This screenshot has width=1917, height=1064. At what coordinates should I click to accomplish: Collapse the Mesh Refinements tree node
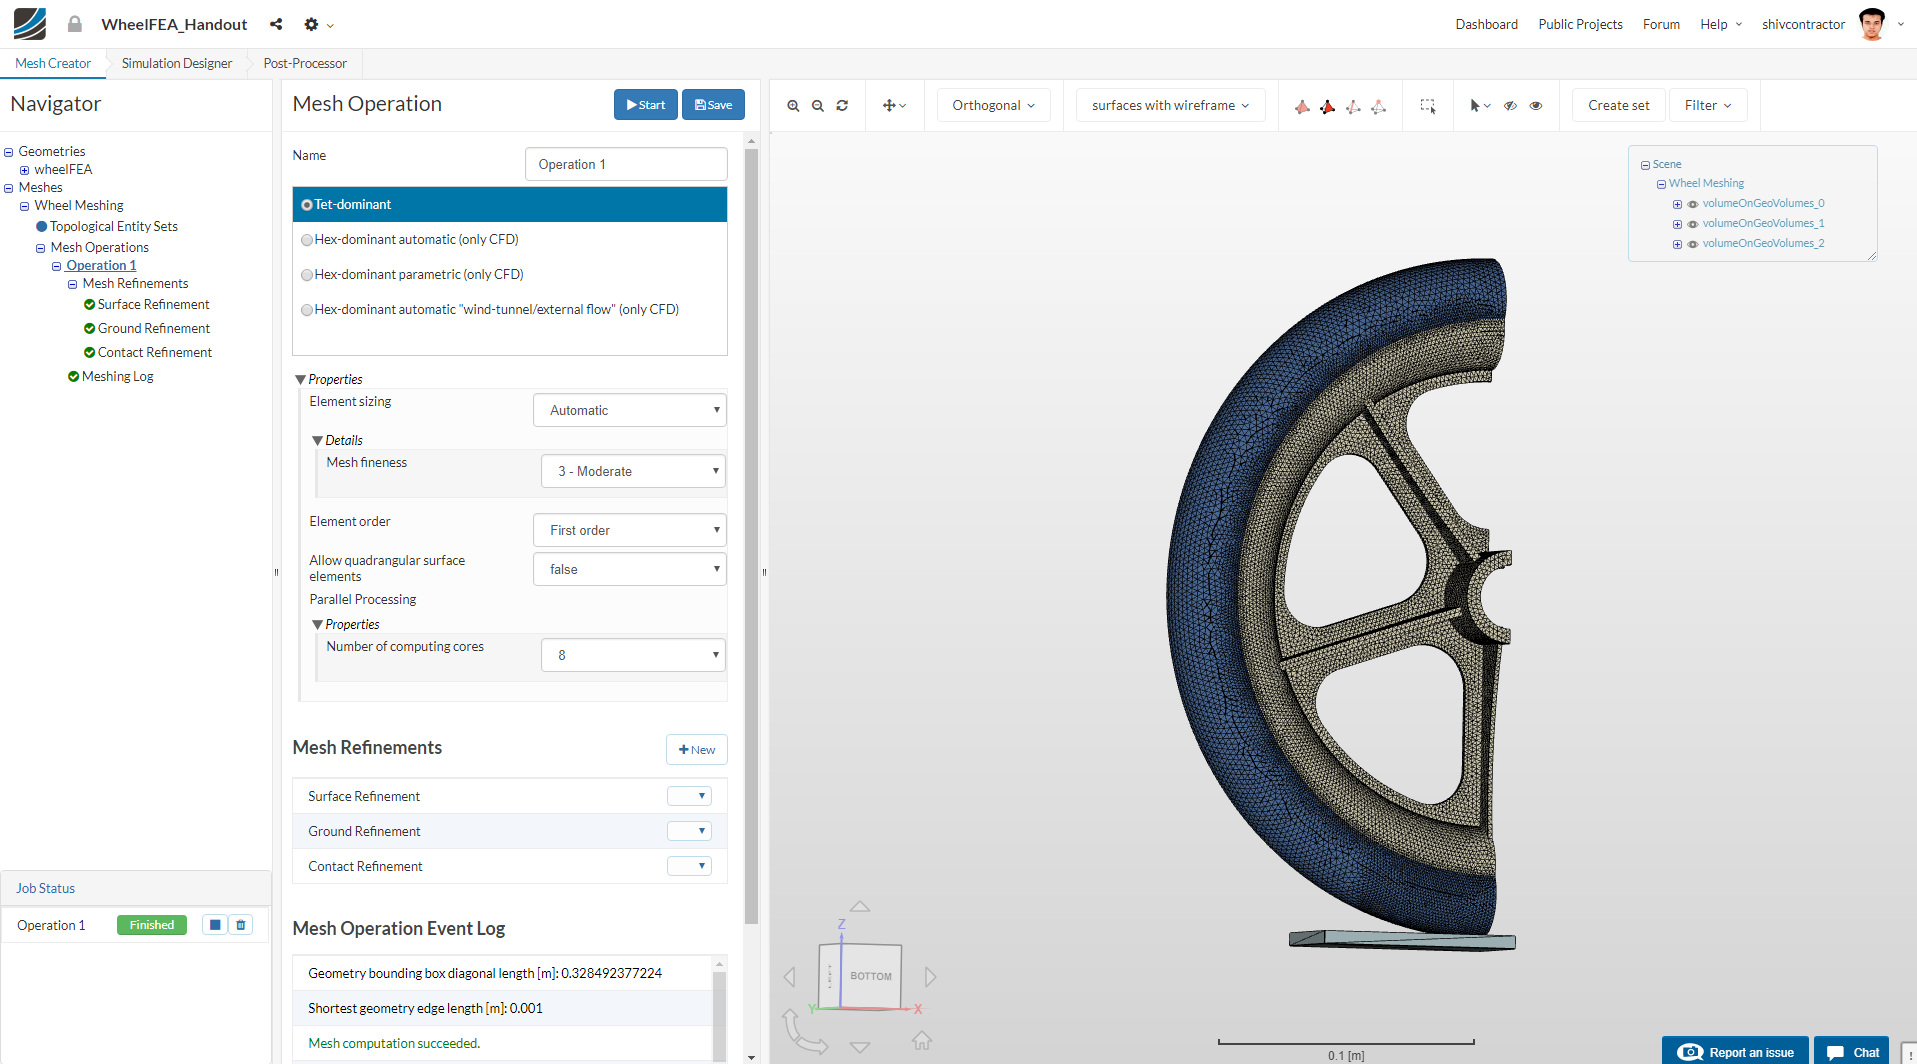(72, 285)
